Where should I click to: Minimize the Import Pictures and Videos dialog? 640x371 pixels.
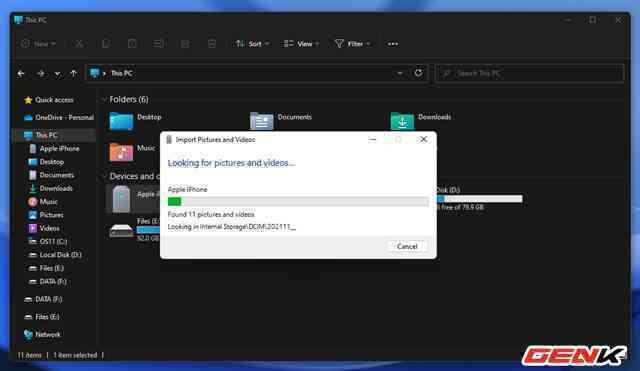[x=372, y=140]
